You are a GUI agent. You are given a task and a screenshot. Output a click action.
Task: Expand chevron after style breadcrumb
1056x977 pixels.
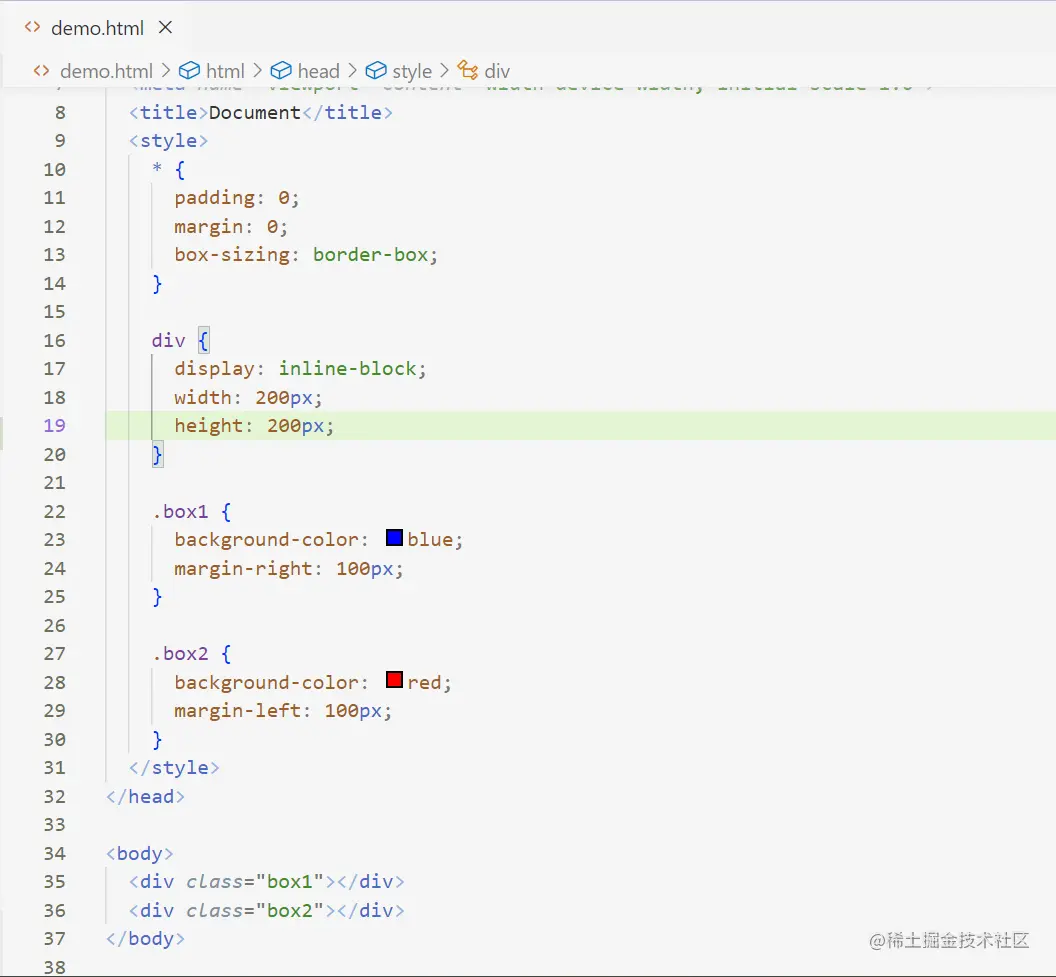(444, 71)
